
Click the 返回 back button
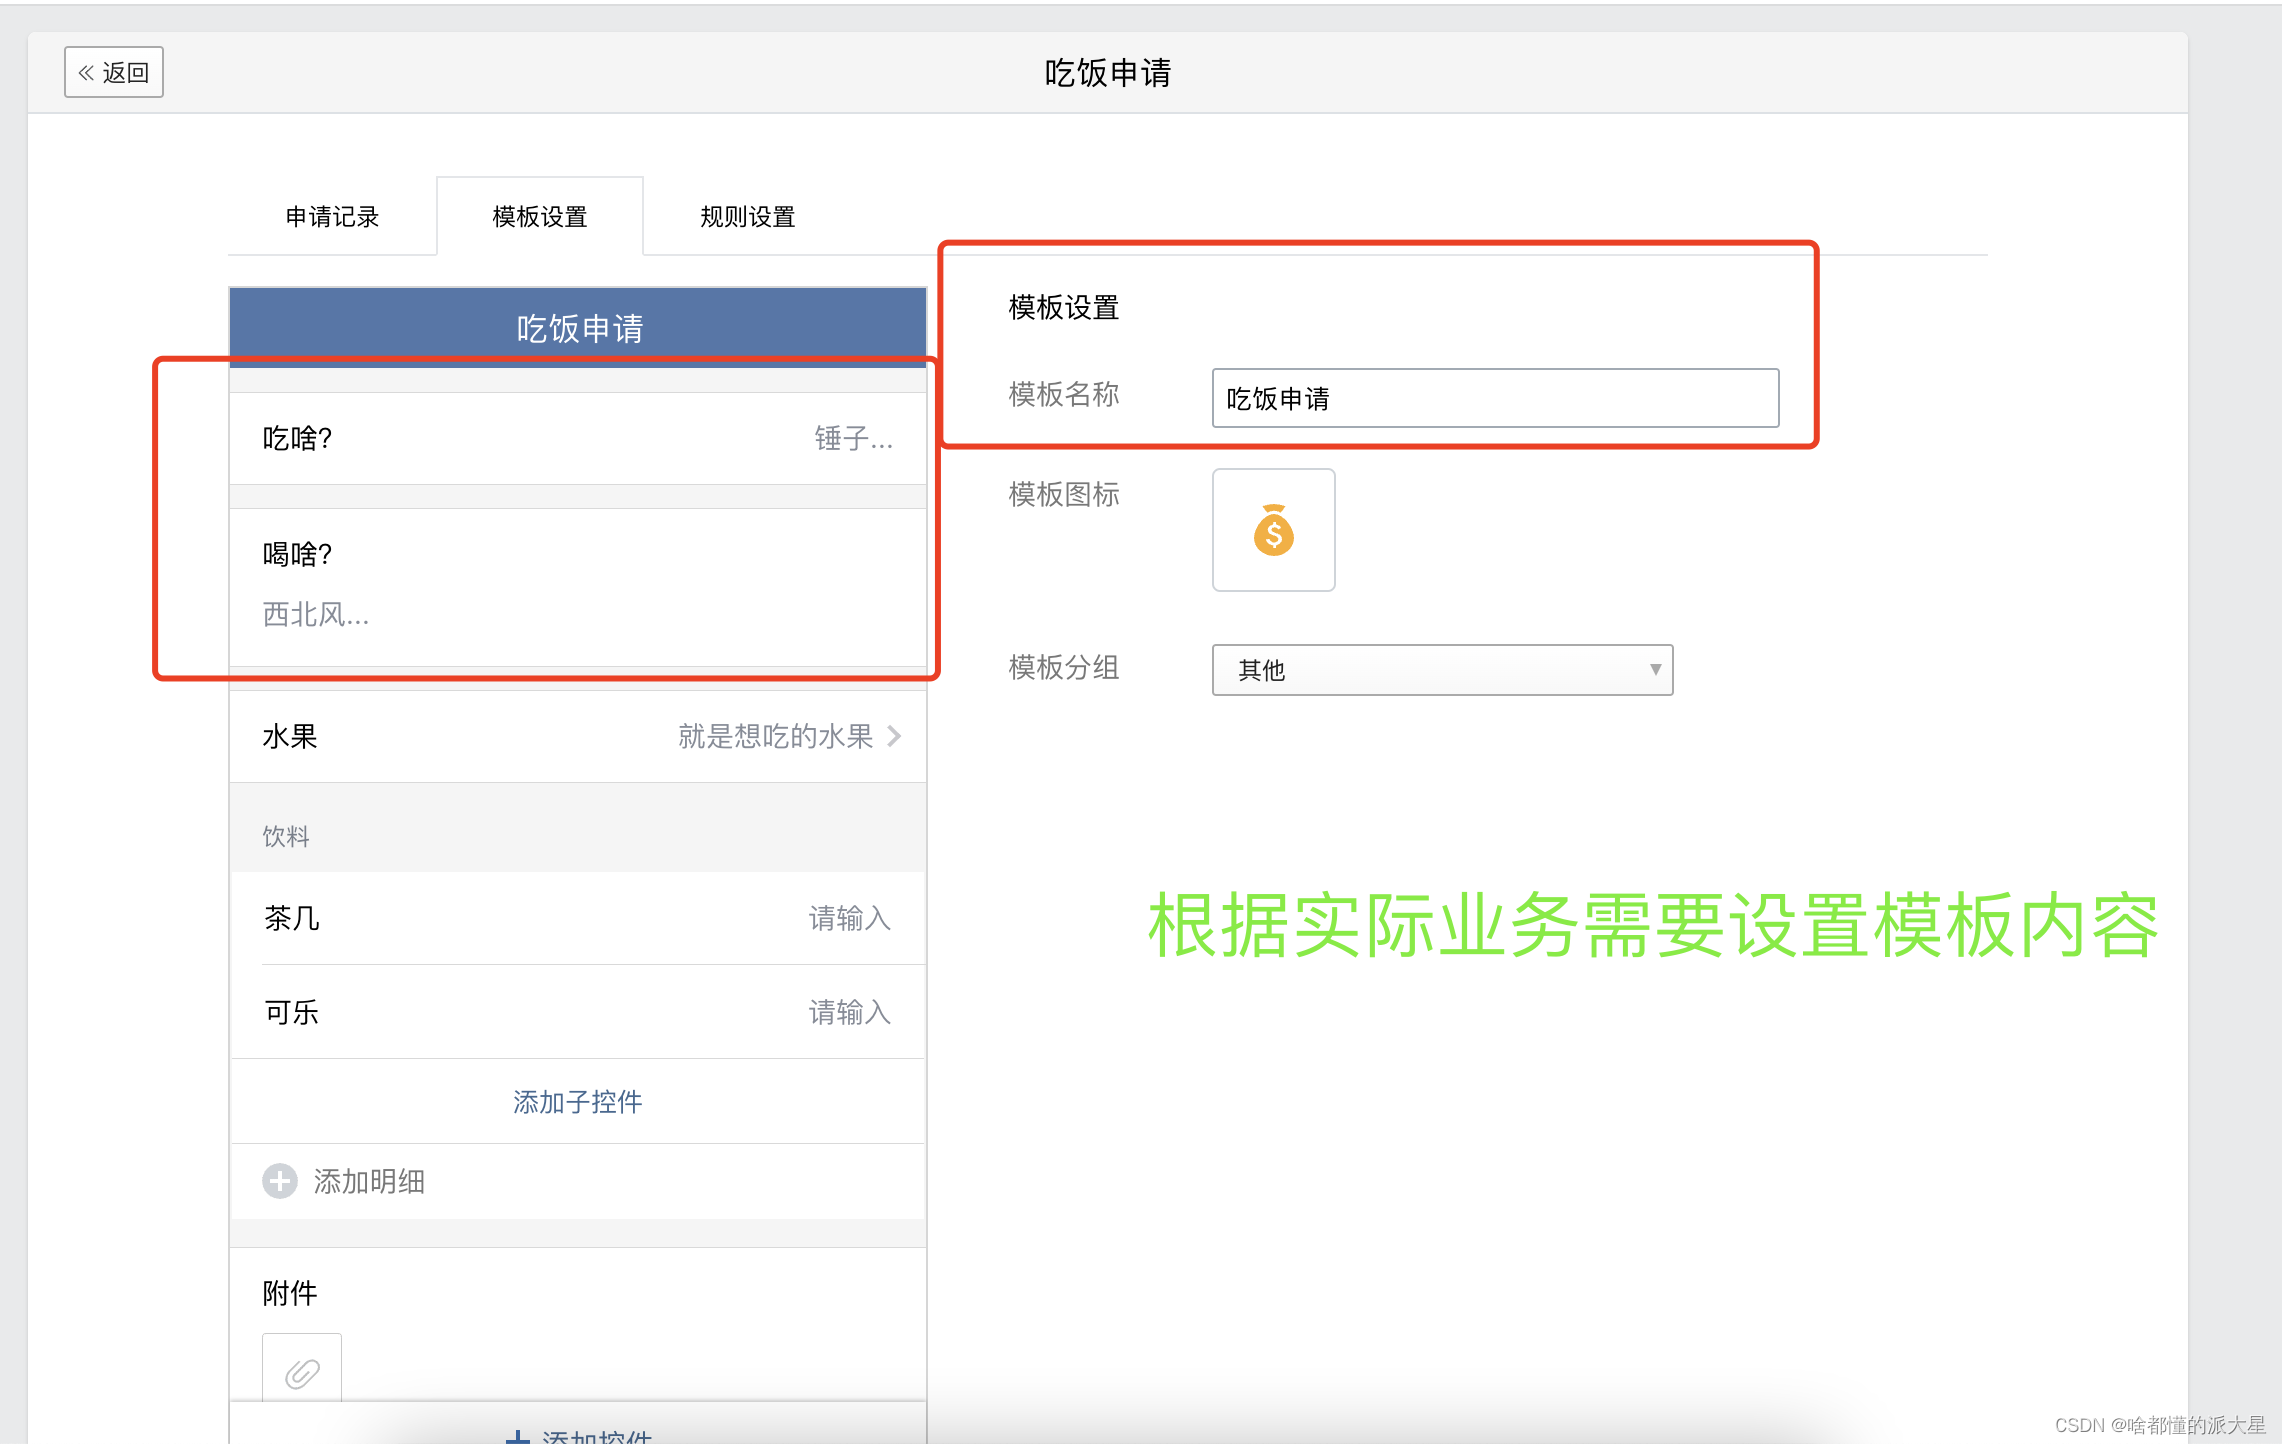(x=114, y=72)
